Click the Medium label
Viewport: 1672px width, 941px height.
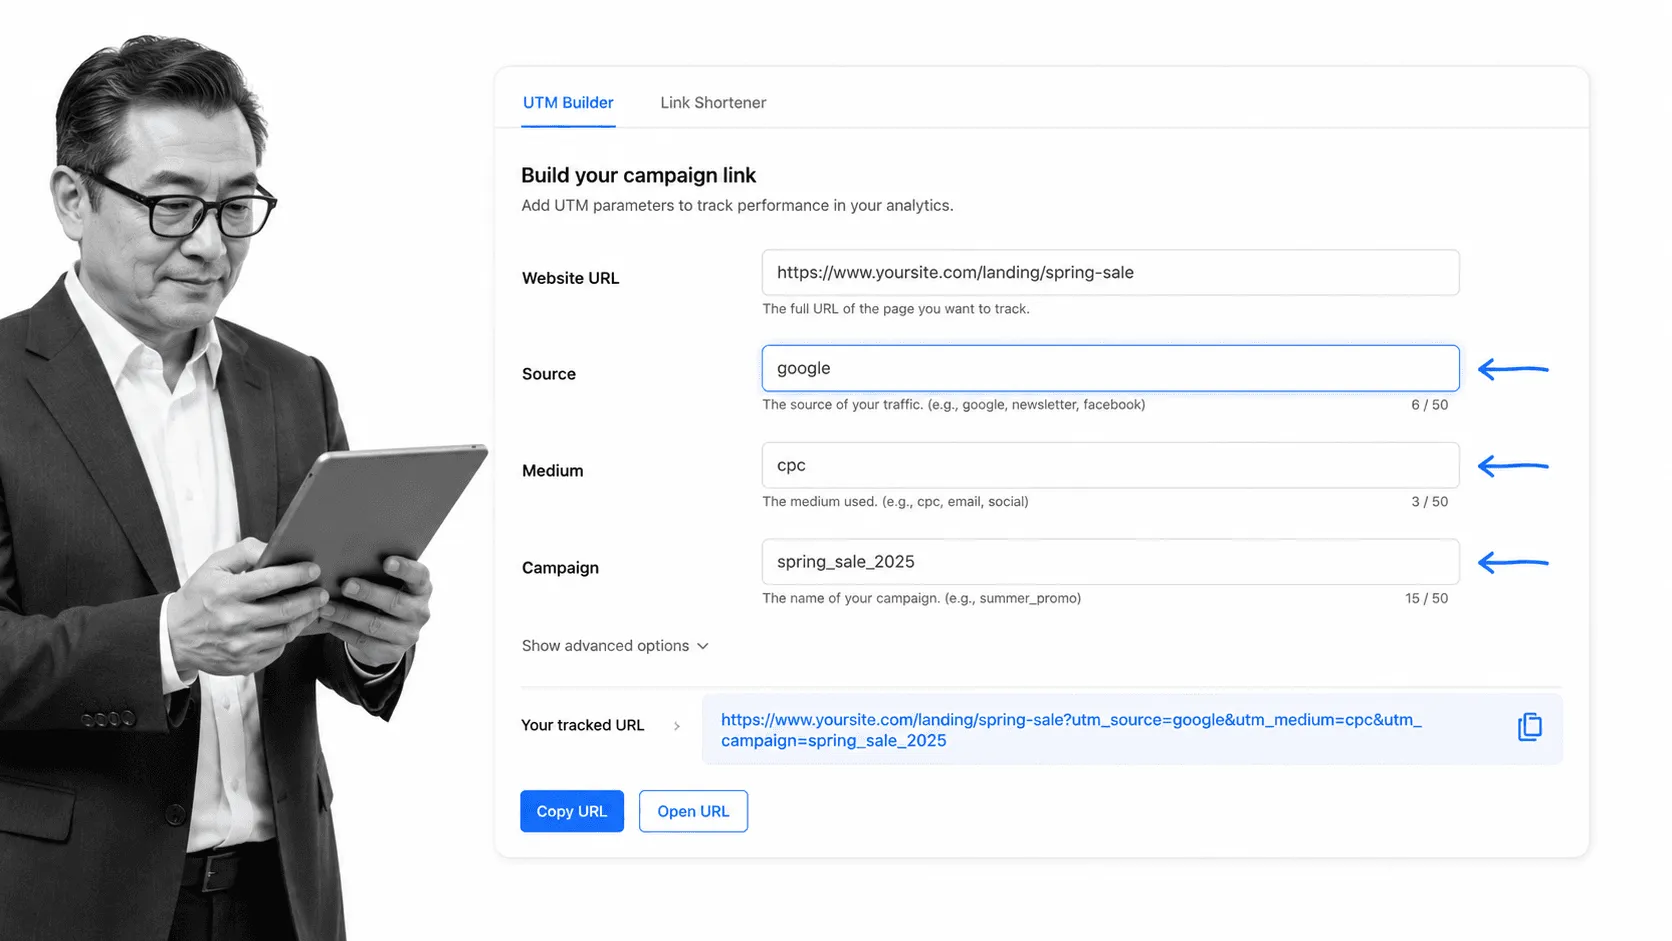pos(552,471)
